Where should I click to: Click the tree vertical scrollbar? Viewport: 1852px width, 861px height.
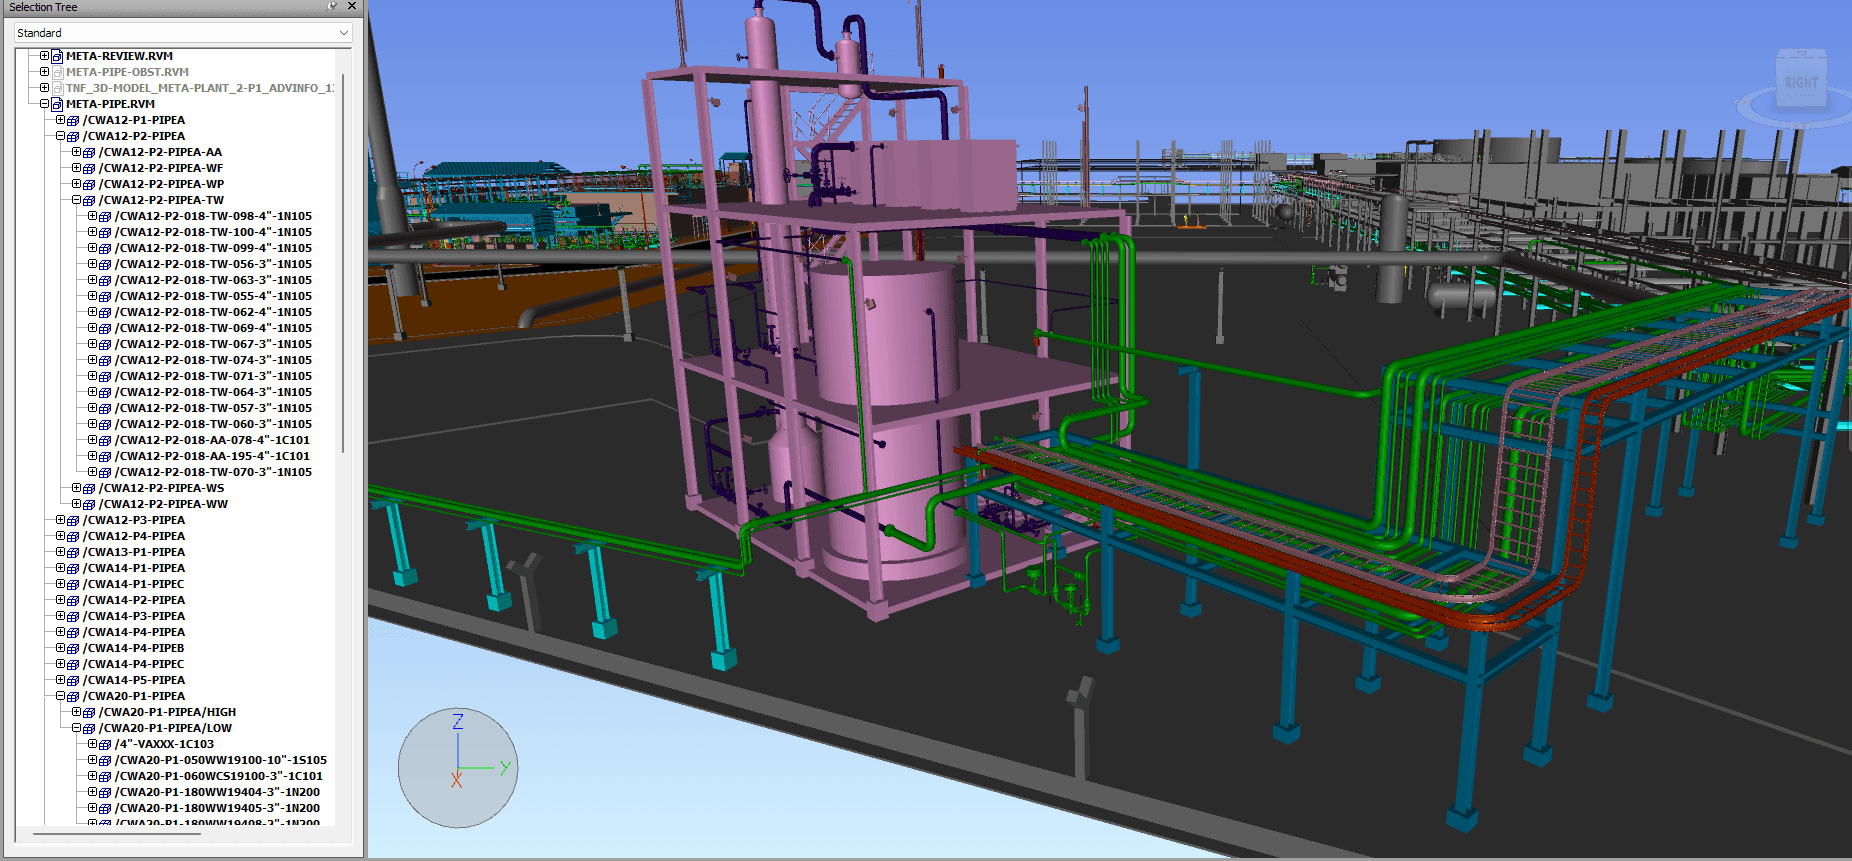[343, 262]
